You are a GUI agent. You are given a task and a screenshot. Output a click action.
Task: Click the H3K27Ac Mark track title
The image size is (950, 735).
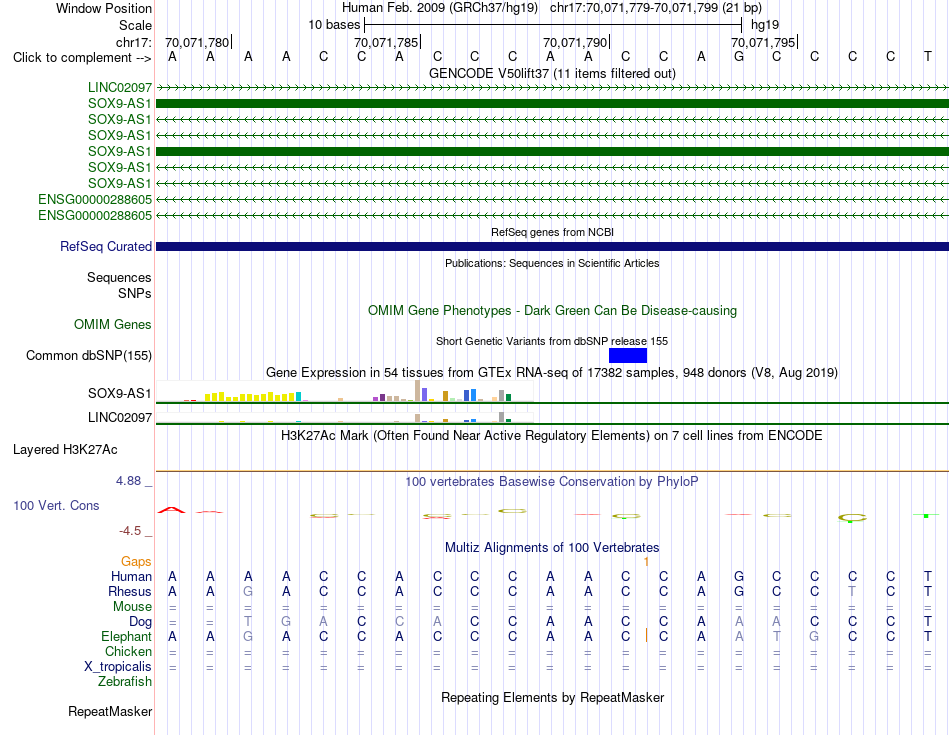[x=552, y=436]
